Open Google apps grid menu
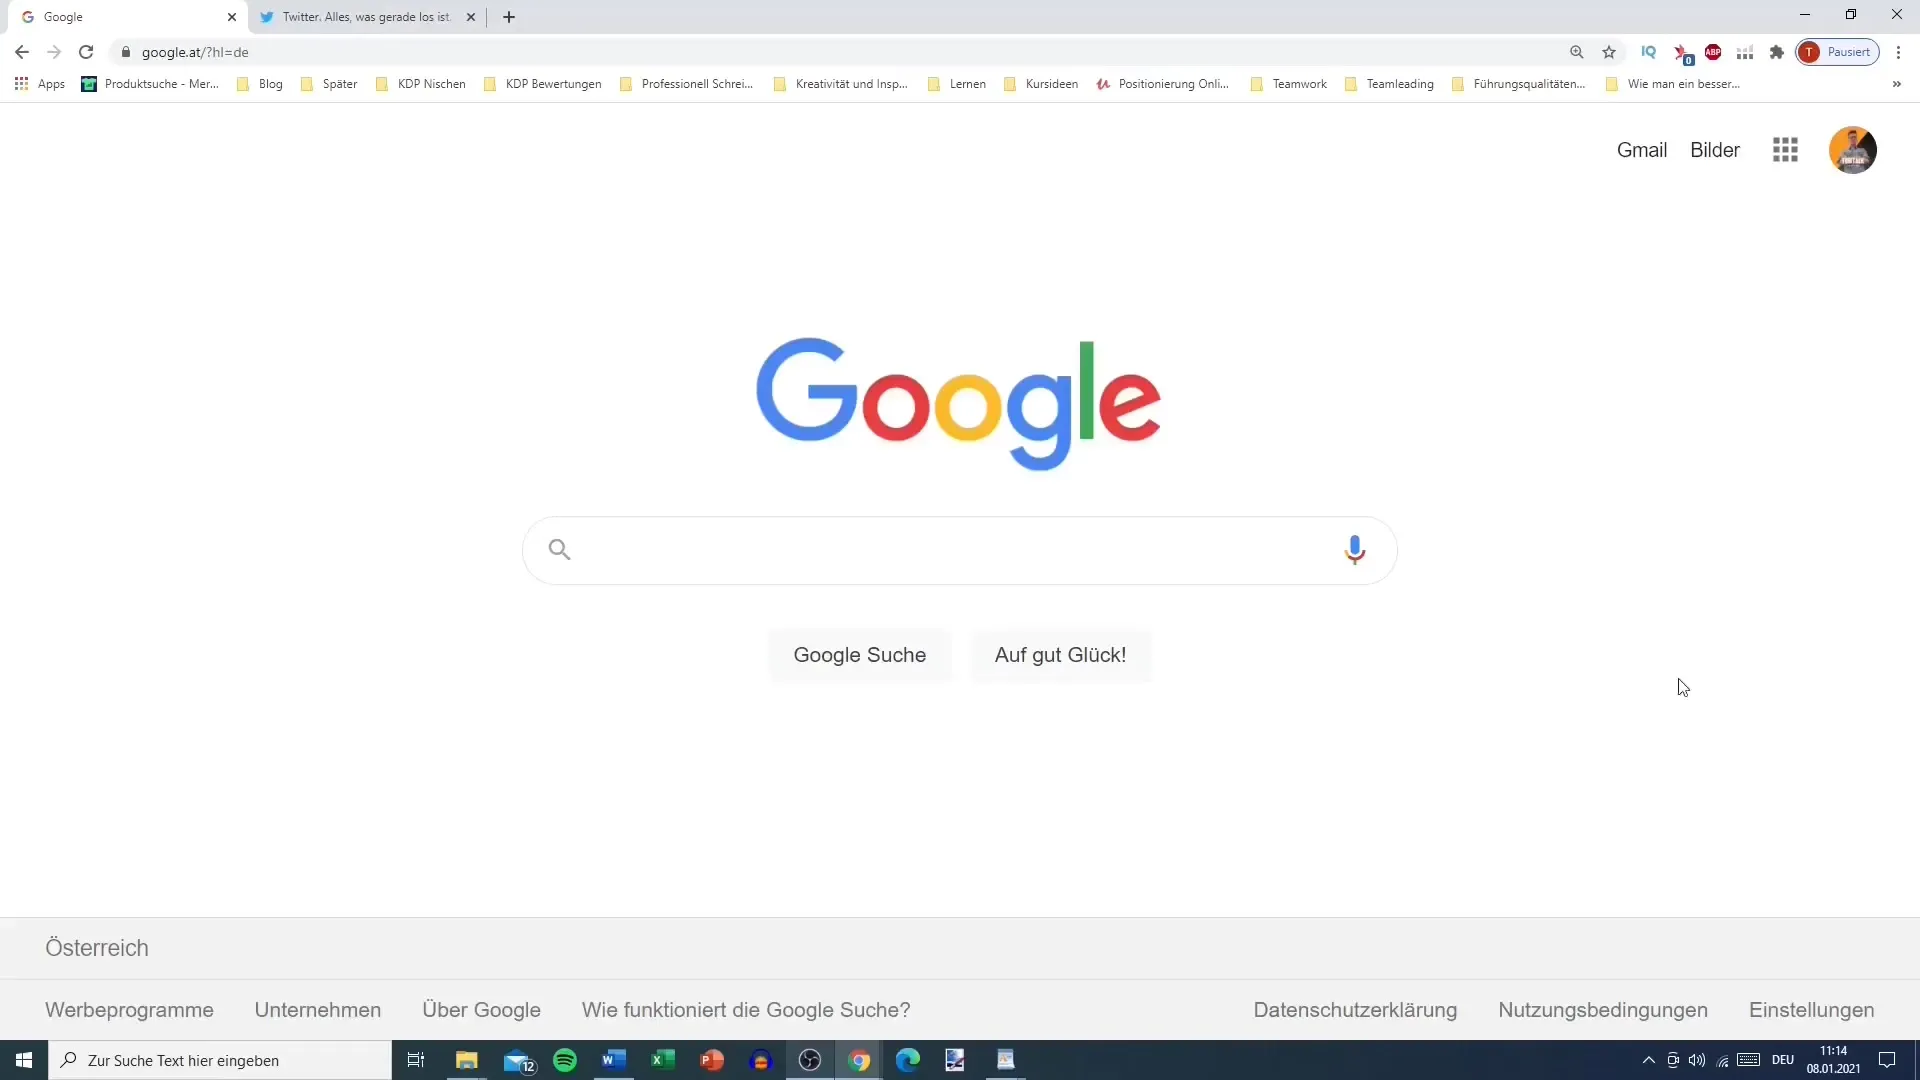This screenshot has width=1920, height=1080. tap(1785, 149)
